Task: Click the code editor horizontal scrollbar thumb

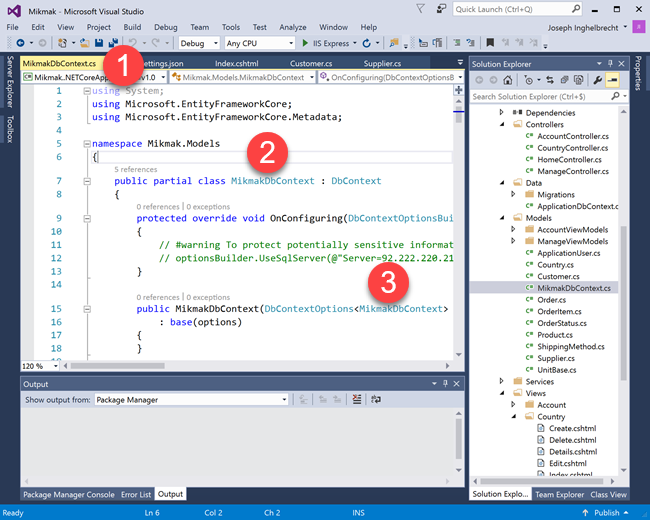Action: pyautogui.click(x=117, y=366)
